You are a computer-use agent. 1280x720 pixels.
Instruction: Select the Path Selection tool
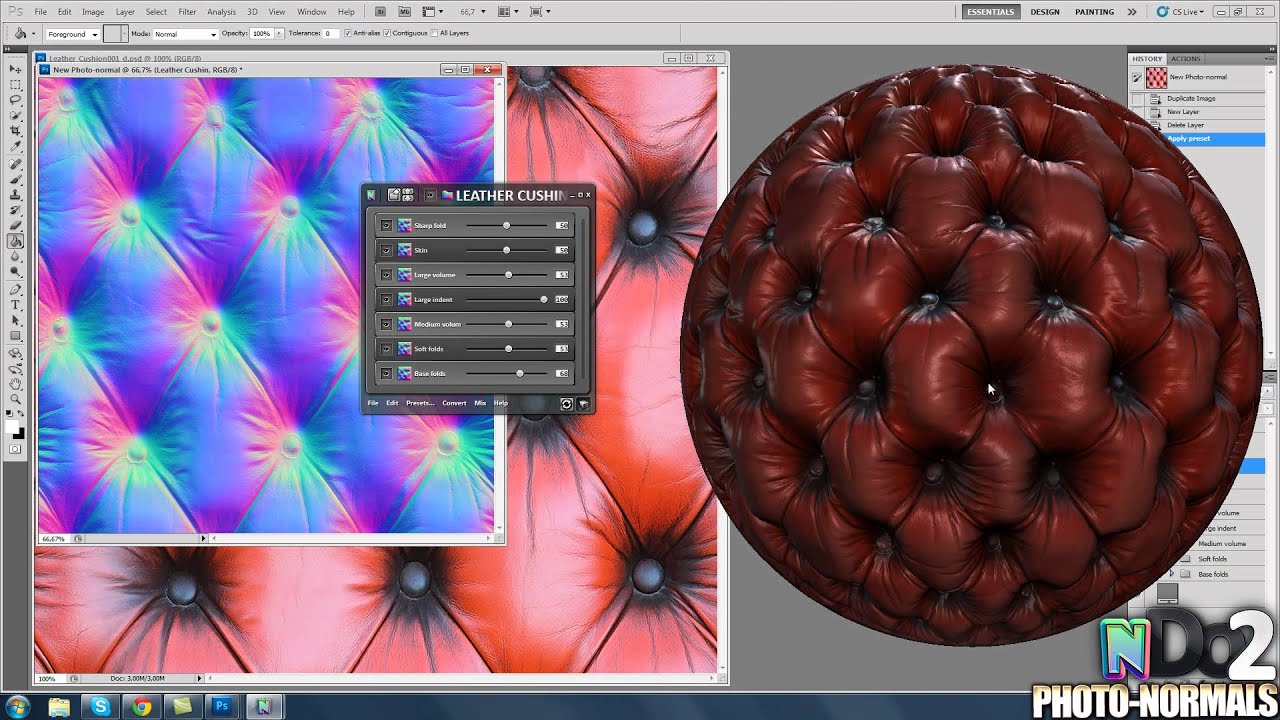coord(16,321)
